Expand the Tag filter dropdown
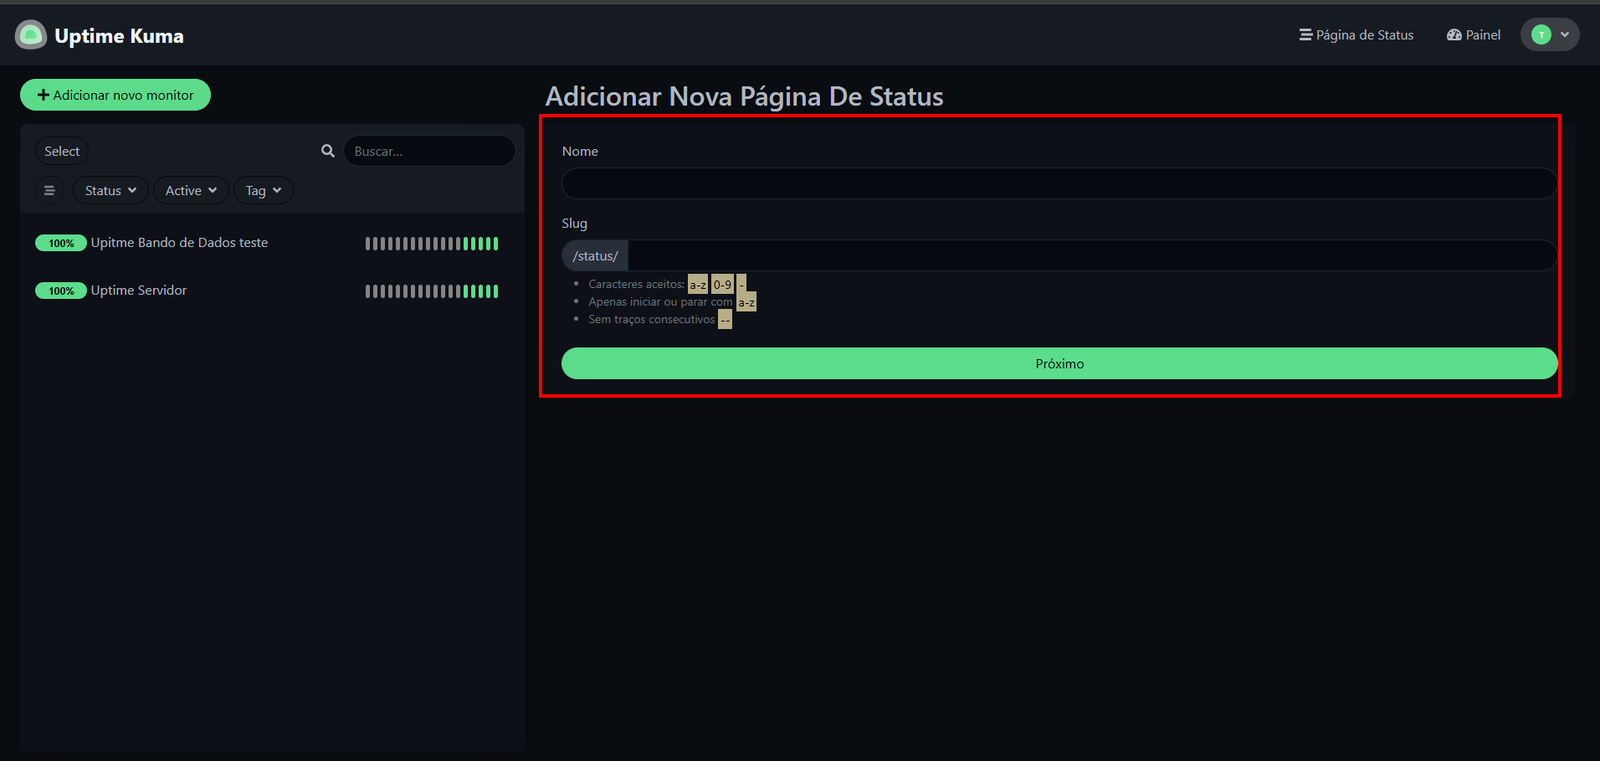The image size is (1600, 761). tap(263, 190)
